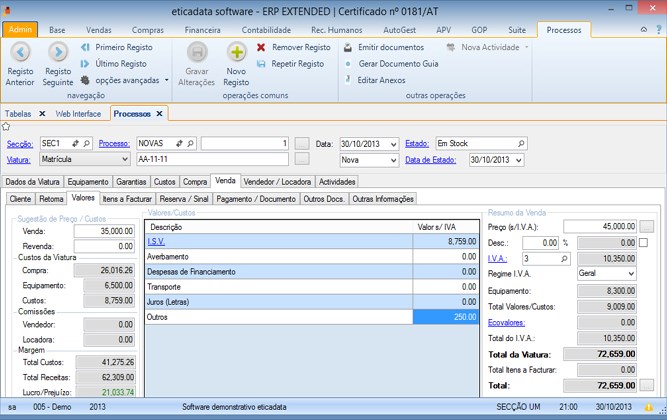
Task: Click the Ecovalores link
Action: pos(507,323)
